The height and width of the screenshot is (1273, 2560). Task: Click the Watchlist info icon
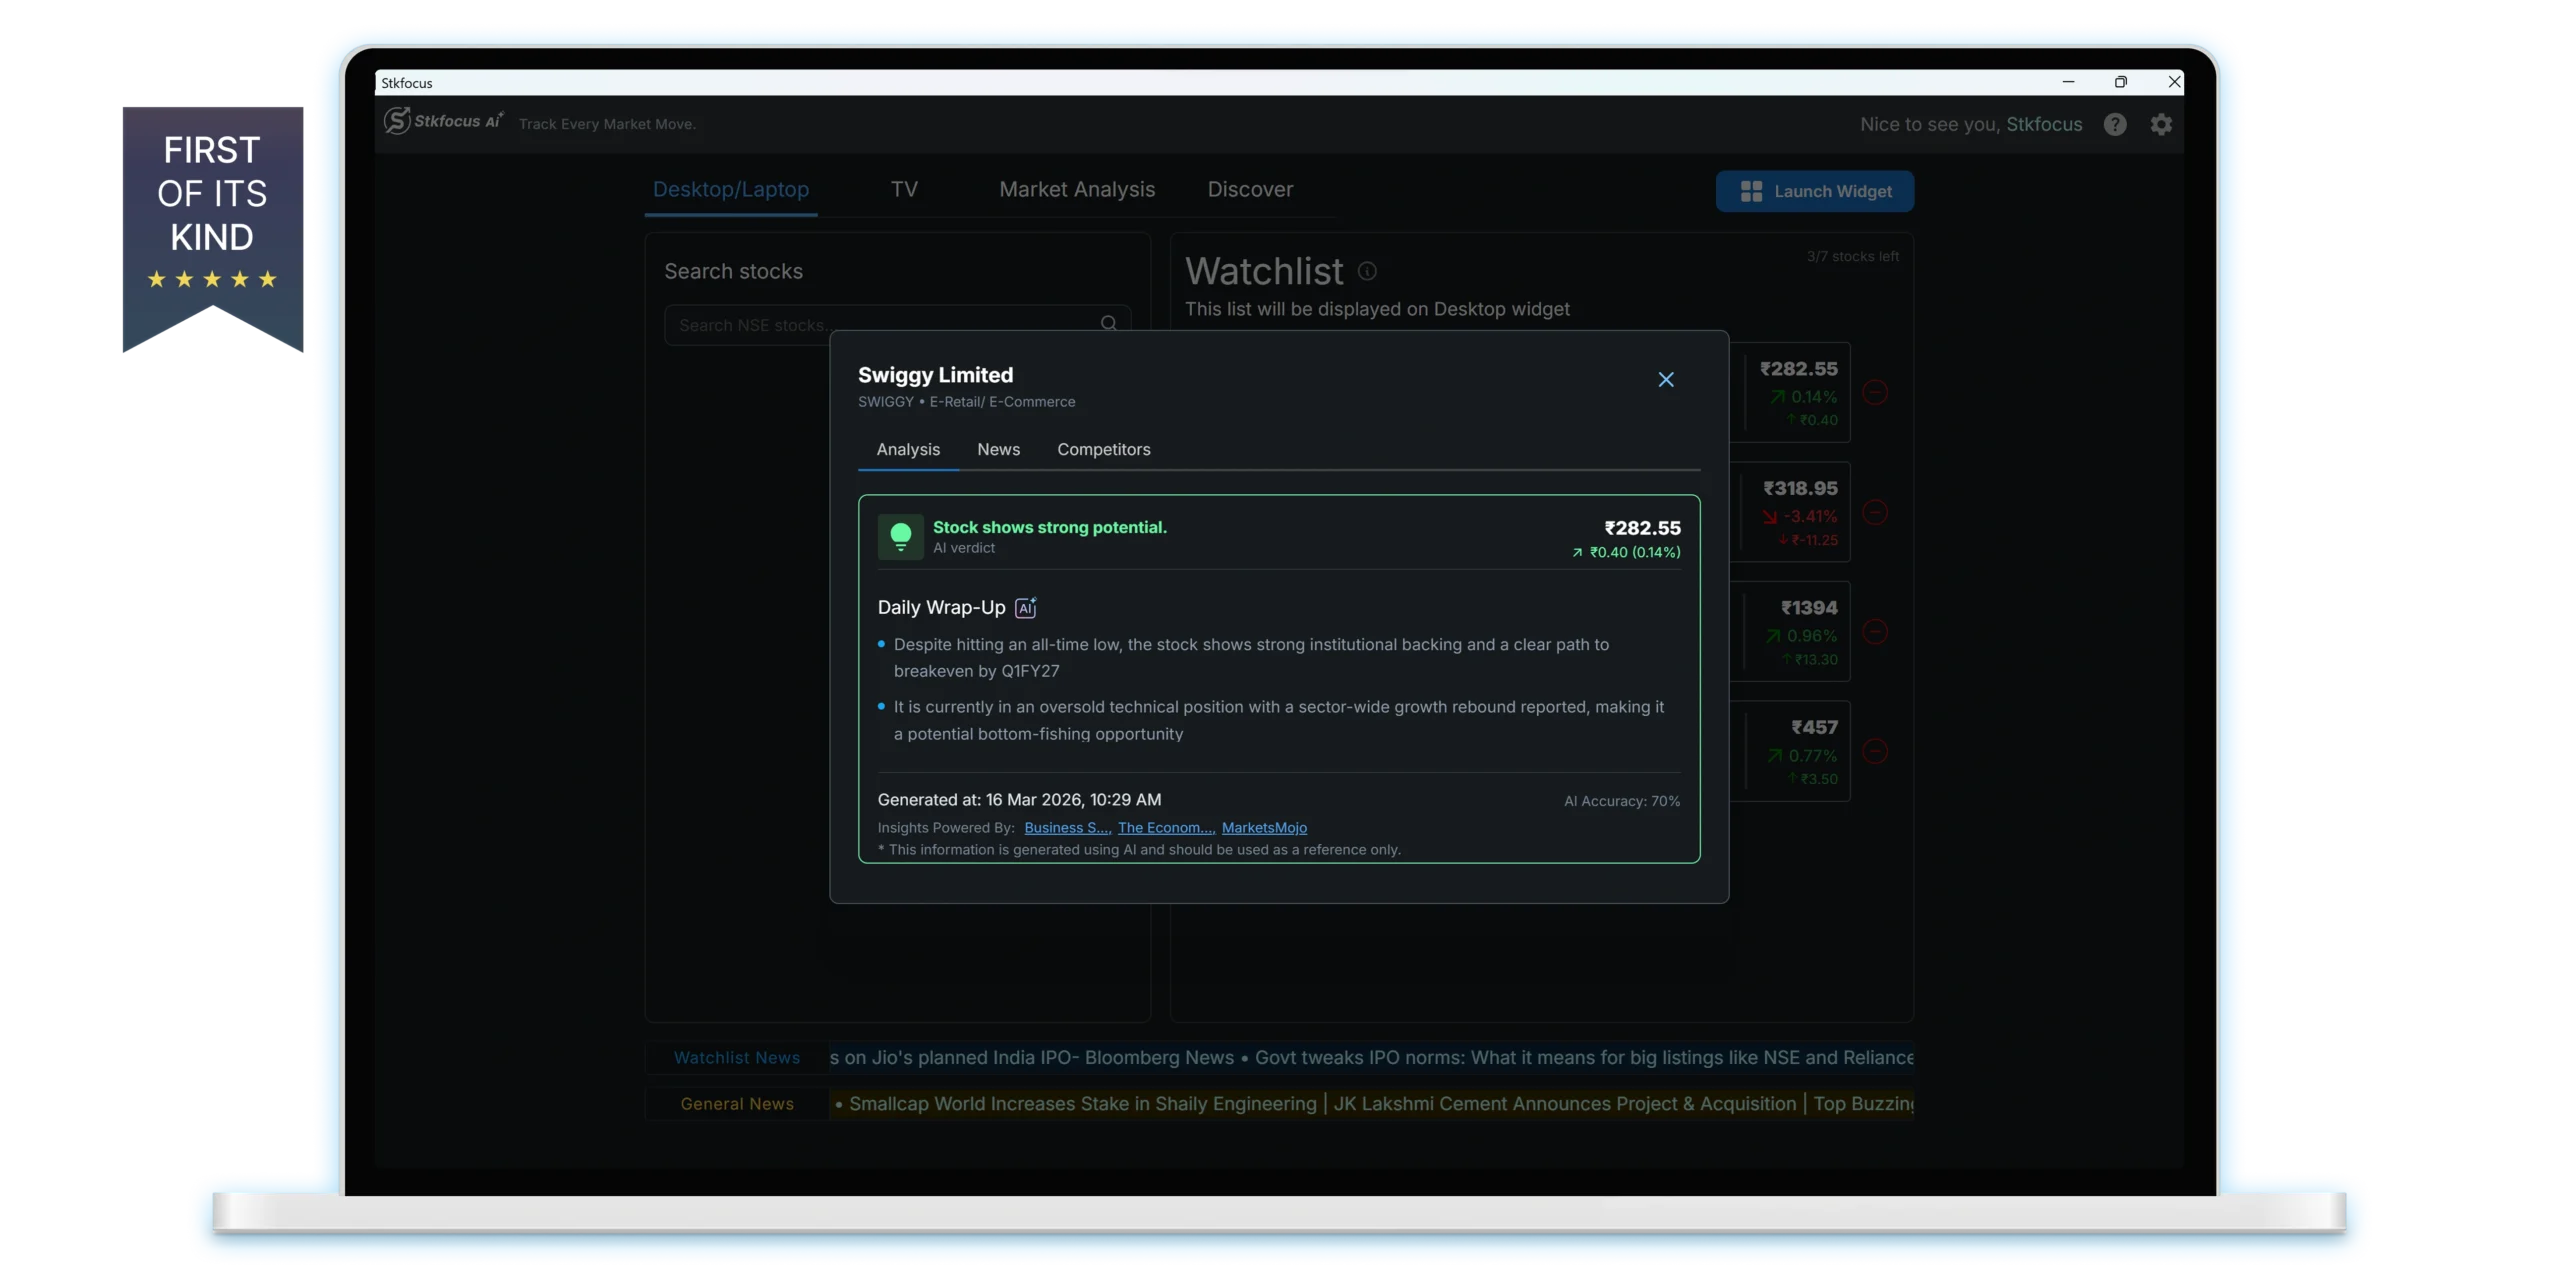tap(1366, 271)
